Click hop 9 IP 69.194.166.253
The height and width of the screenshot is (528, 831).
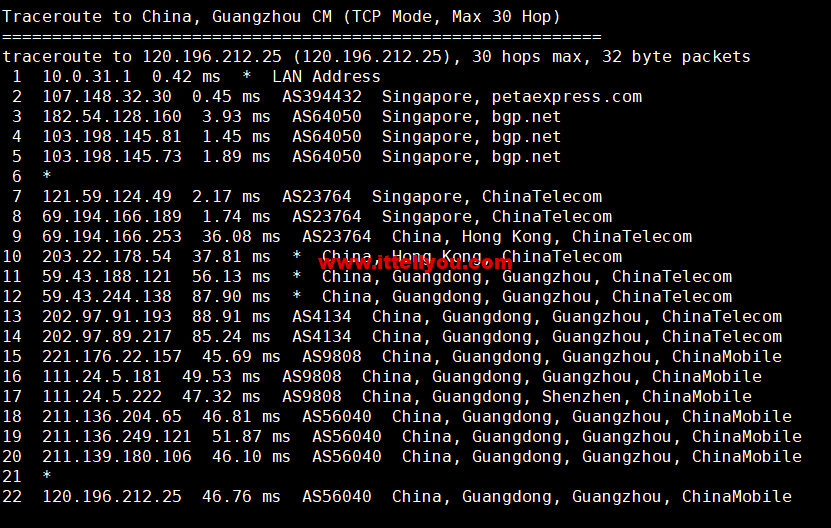coord(112,236)
